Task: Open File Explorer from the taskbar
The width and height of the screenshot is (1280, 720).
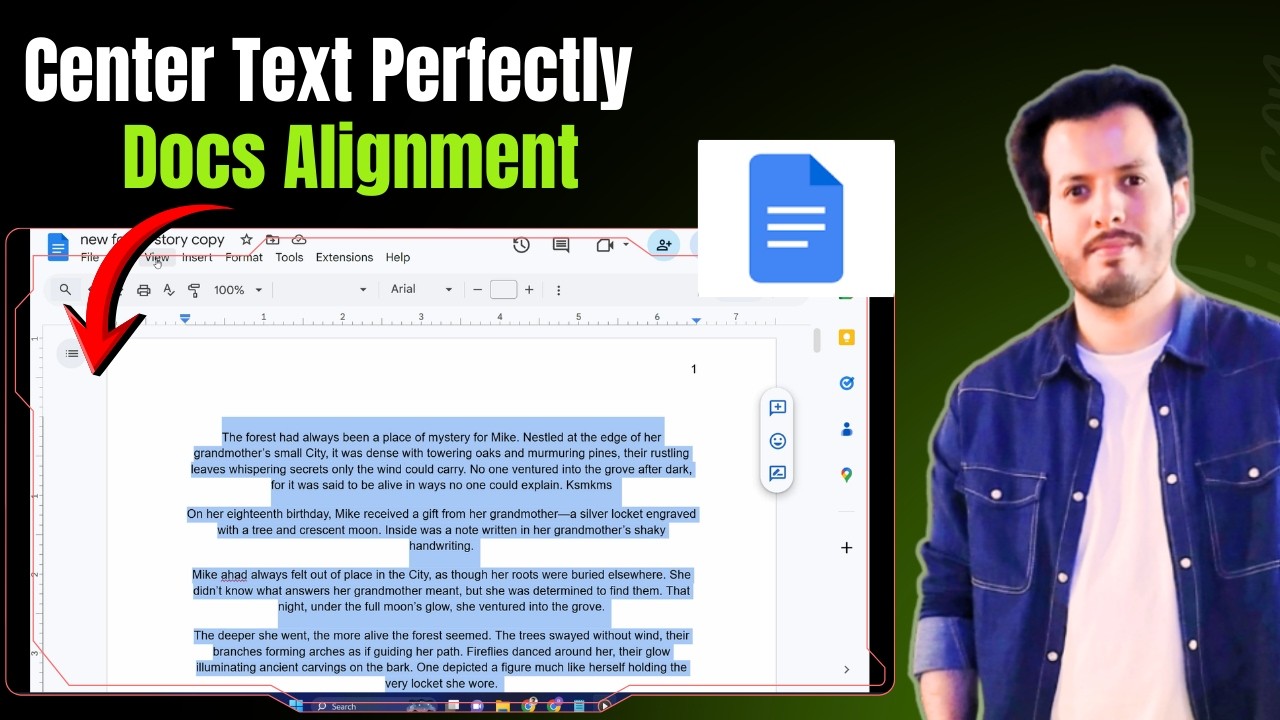Action: coord(503,706)
